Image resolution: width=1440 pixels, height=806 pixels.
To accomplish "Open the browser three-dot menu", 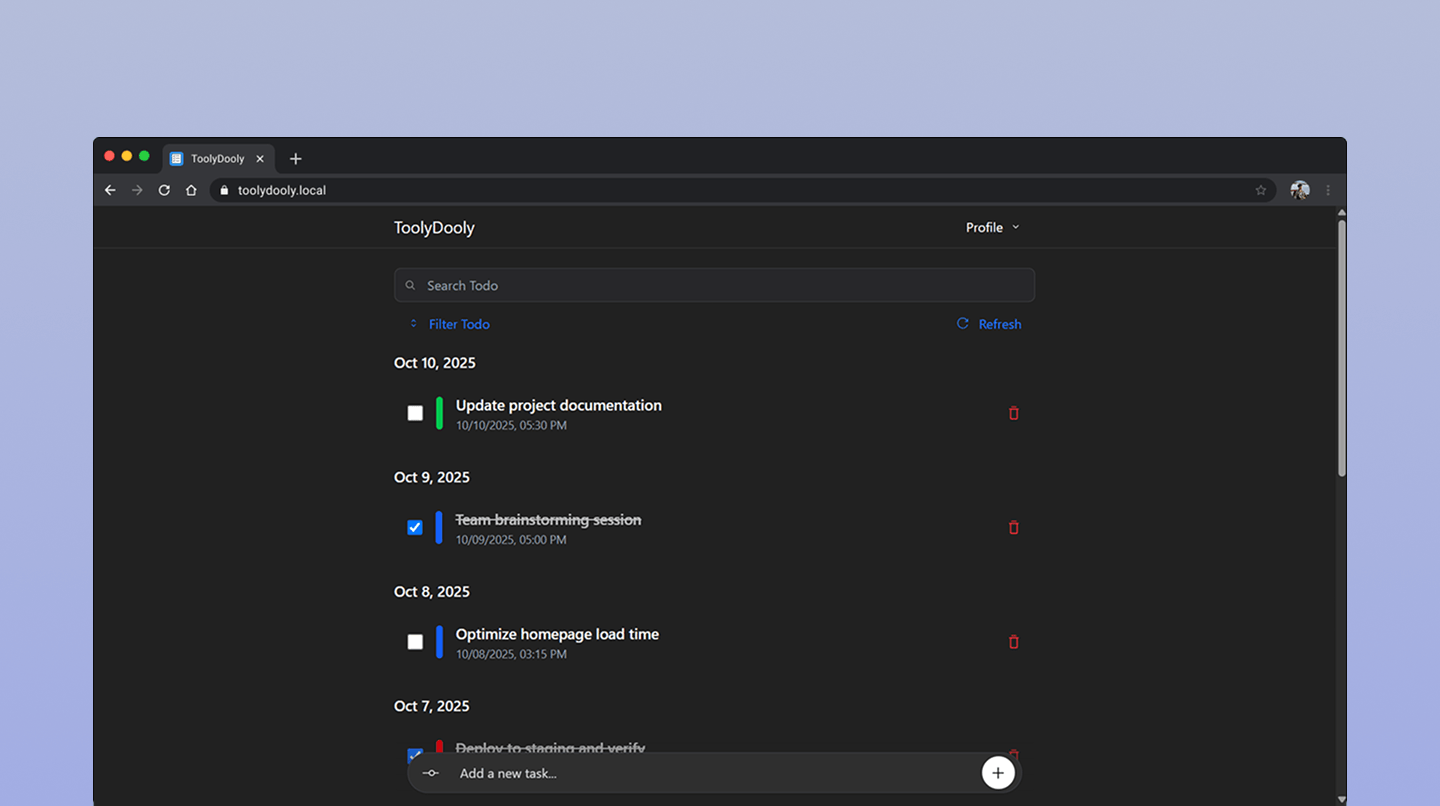I will pyautogui.click(x=1328, y=190).
